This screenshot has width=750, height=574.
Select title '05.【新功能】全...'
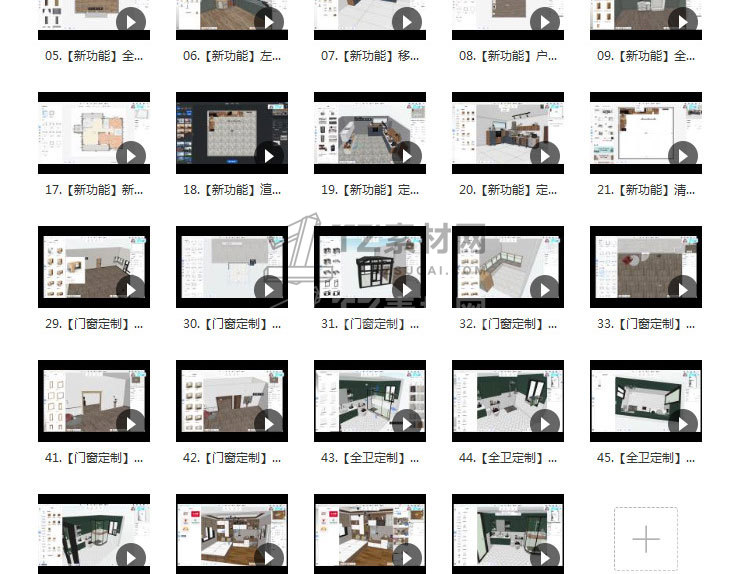94,56
